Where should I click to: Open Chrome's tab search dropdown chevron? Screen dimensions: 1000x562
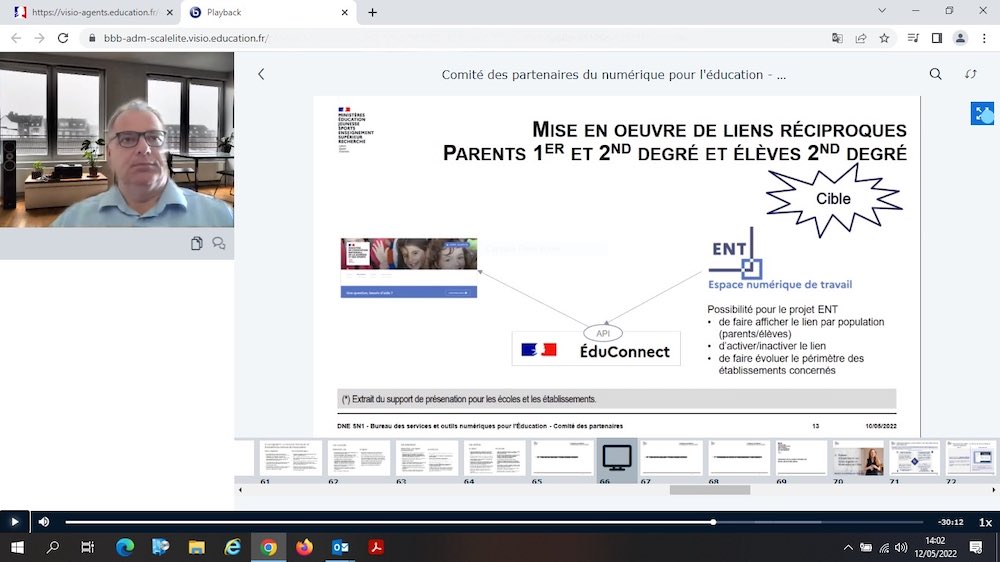pos(881,11)
